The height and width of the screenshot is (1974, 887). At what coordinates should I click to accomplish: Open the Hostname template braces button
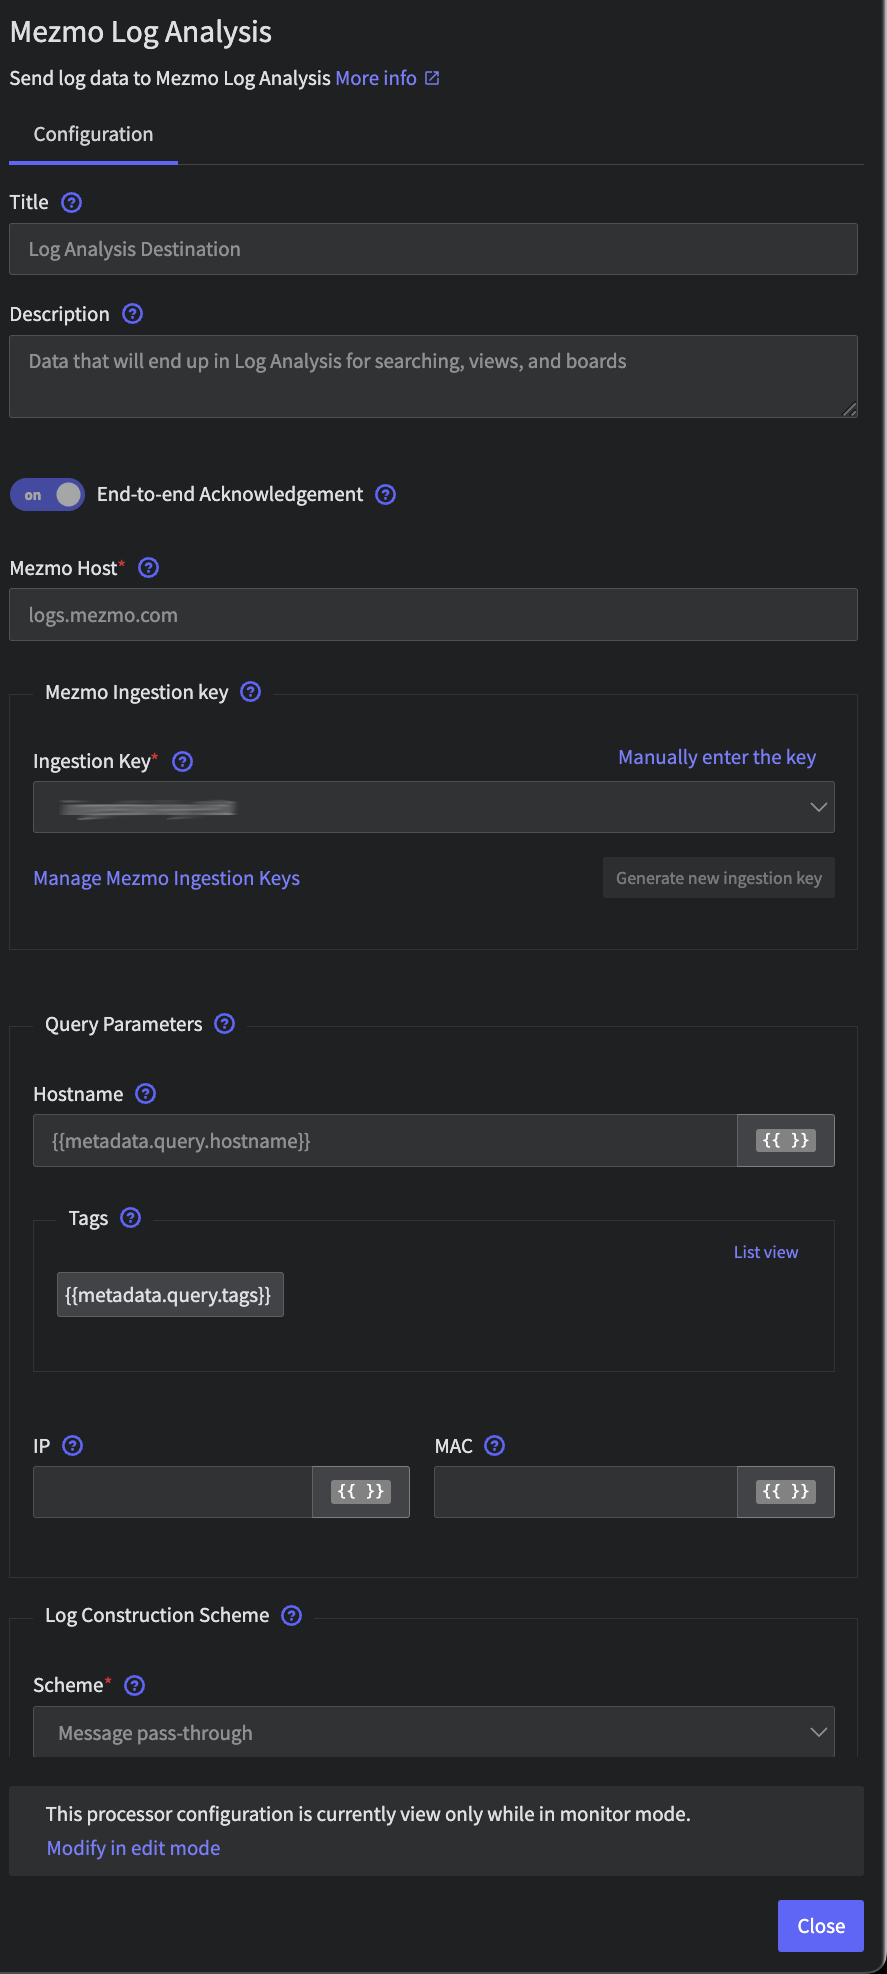pyautogui.click(x=786, y=1141)
